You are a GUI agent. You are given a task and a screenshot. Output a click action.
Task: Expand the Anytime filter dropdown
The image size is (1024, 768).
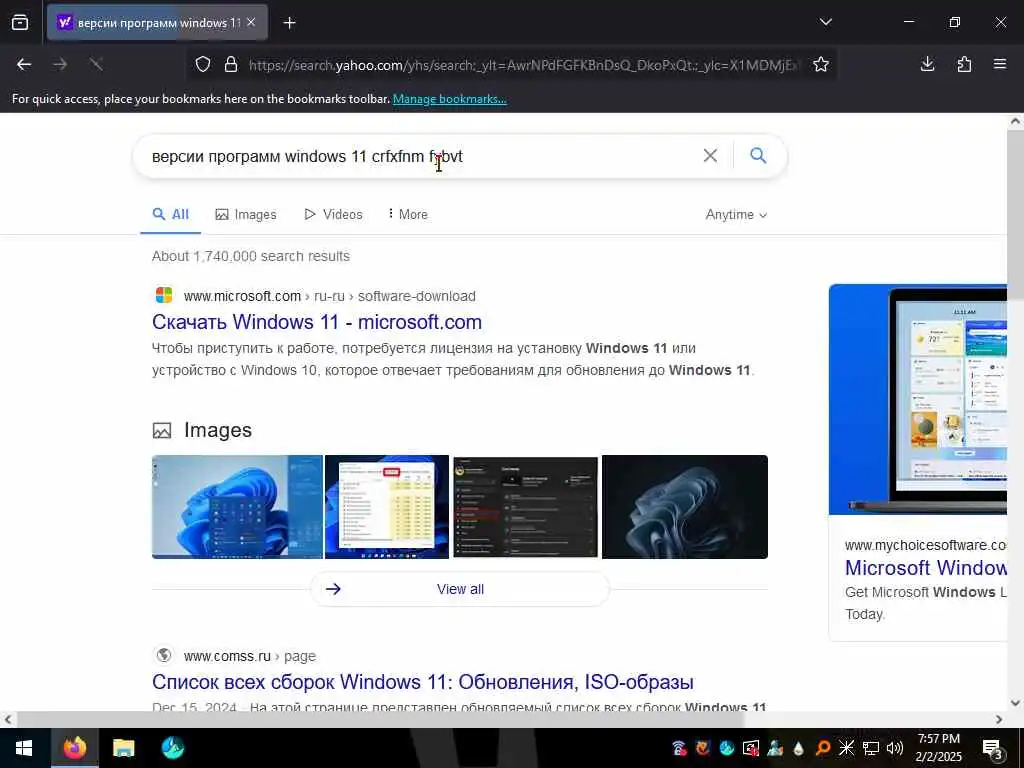tap(736, 215)
